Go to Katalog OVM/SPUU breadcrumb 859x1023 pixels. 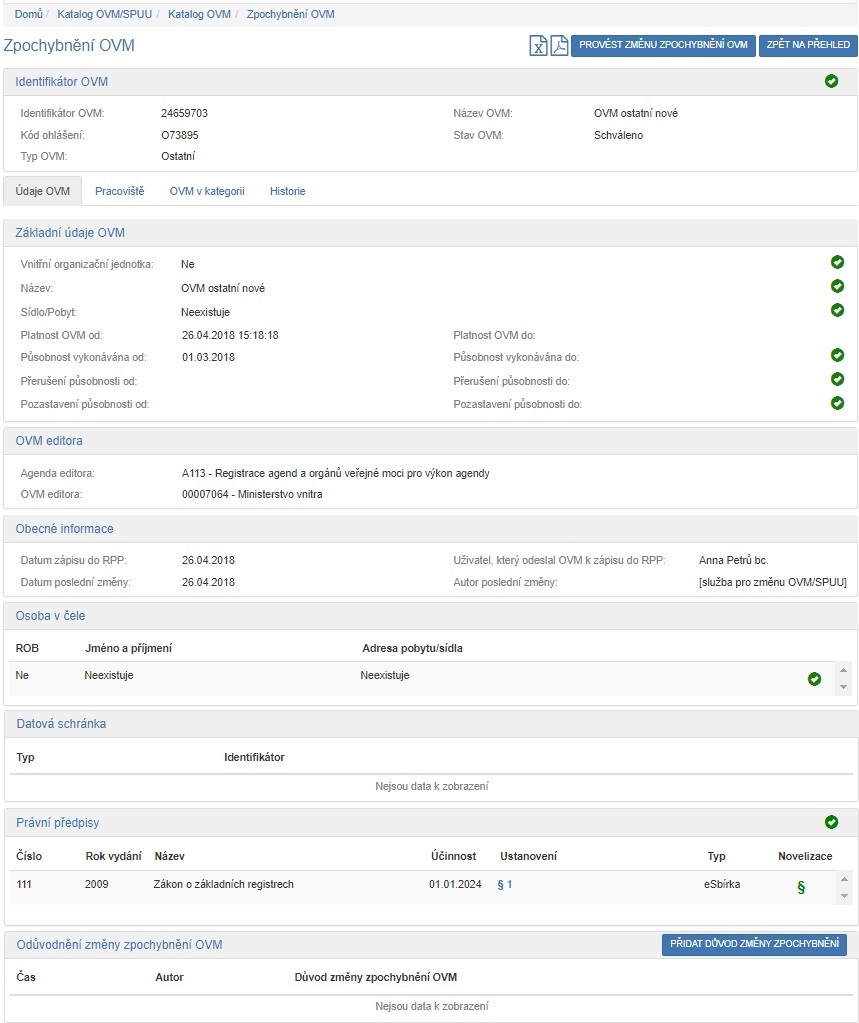pos(104,15)
